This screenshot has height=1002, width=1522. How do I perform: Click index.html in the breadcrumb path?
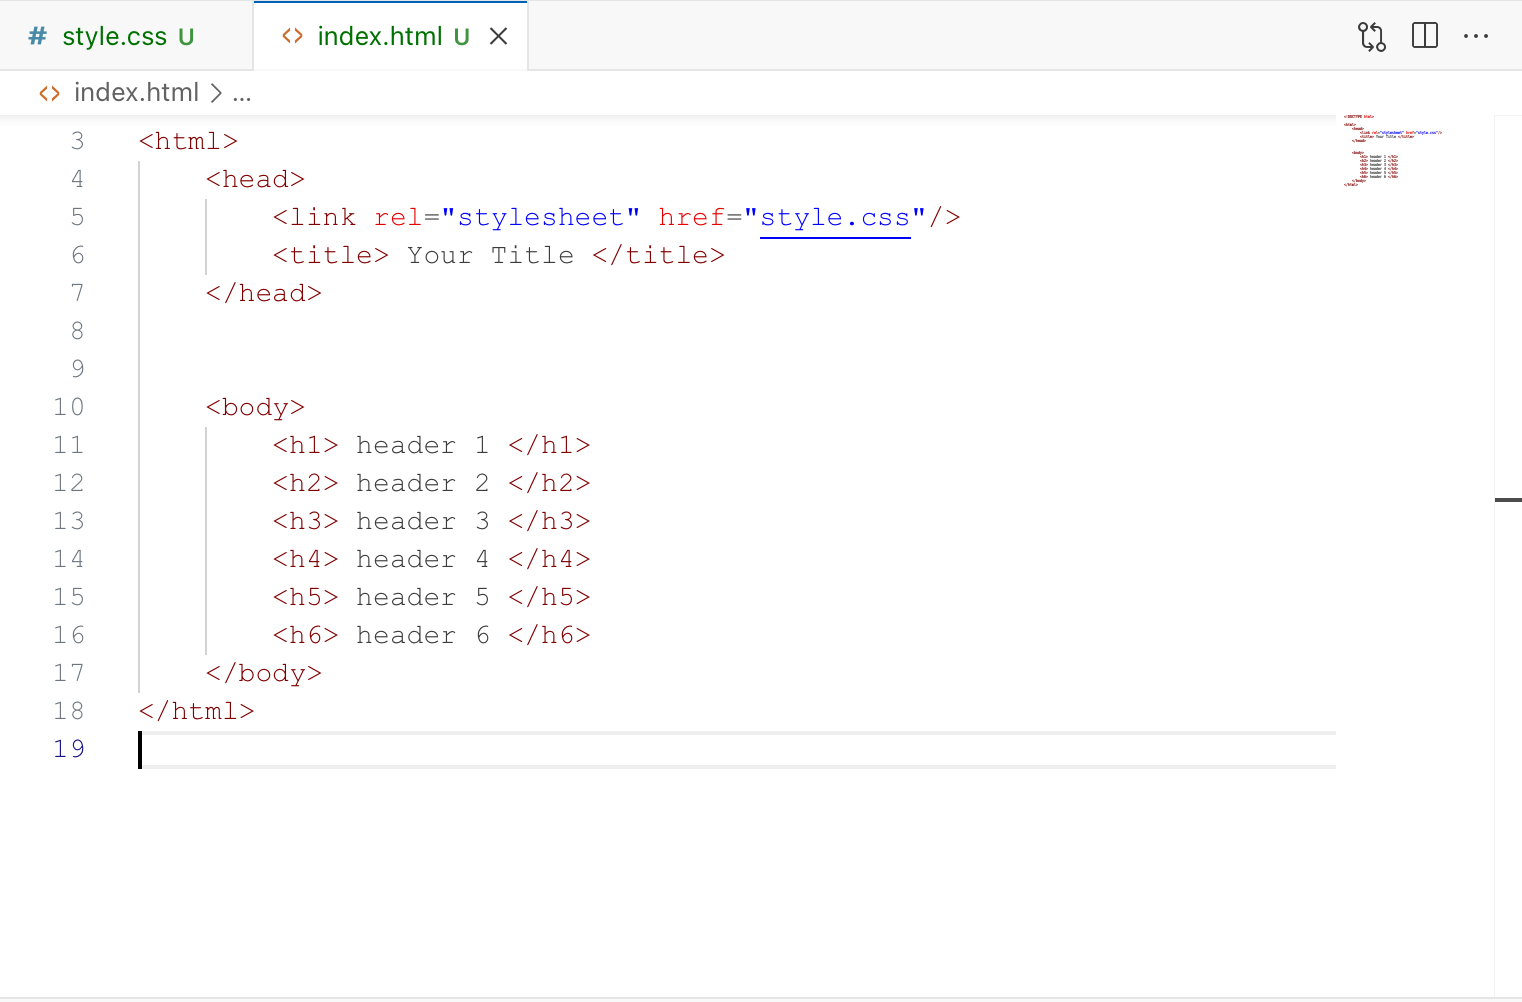point(136,93)
